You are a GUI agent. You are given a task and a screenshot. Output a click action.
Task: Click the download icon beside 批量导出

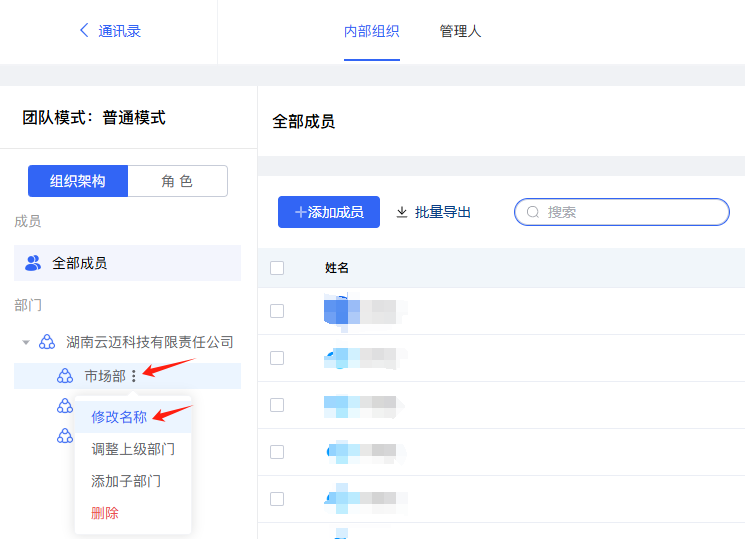click(402, 212)
